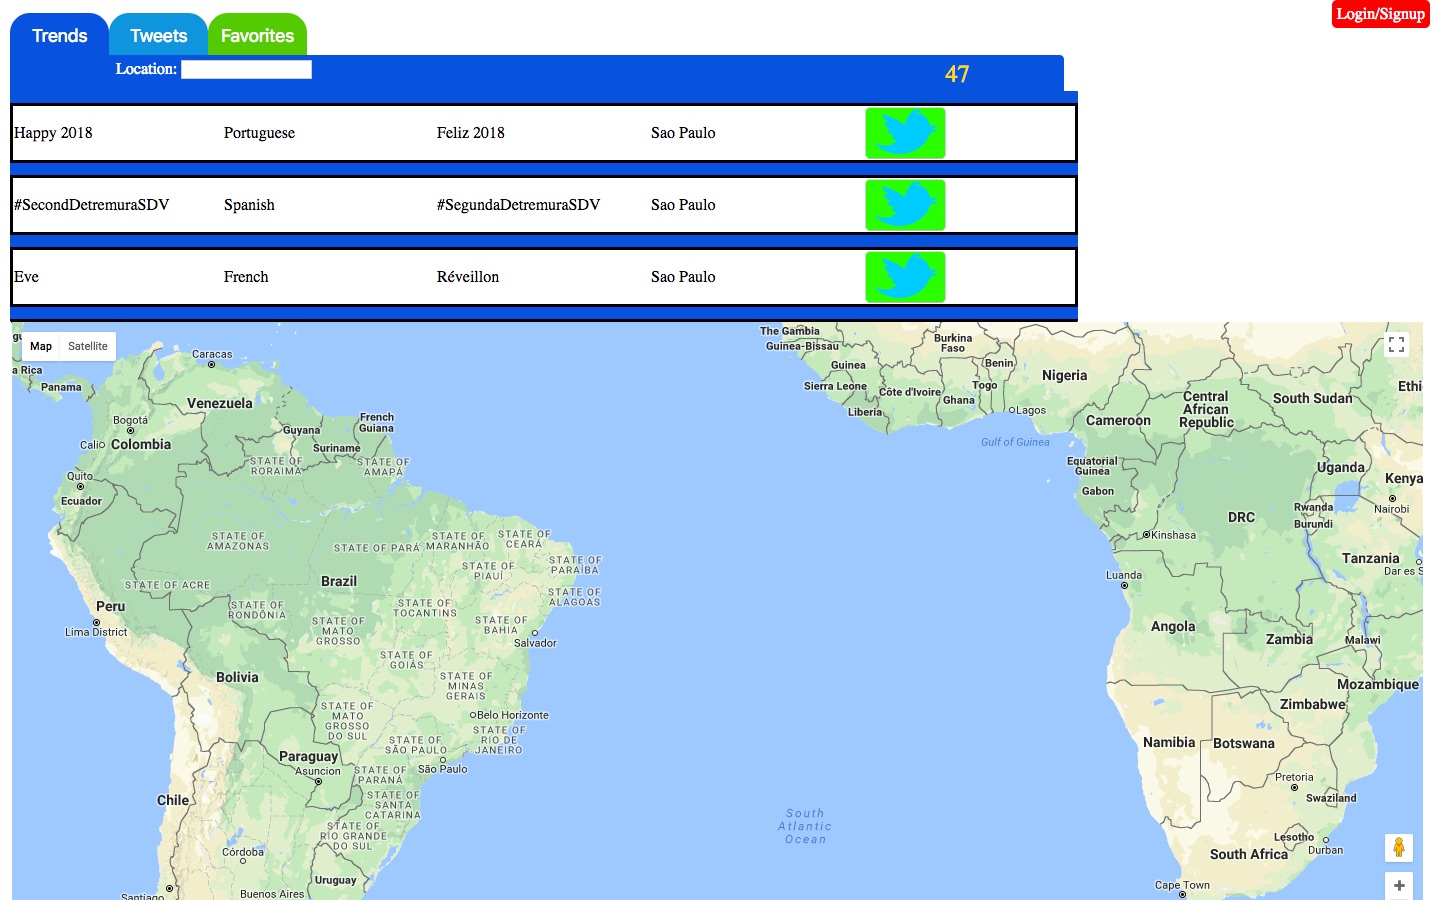The width and height of the screenshot is (1440, 900).
Task: Click Lagos city marker on map
Action: pos(1011,410)
